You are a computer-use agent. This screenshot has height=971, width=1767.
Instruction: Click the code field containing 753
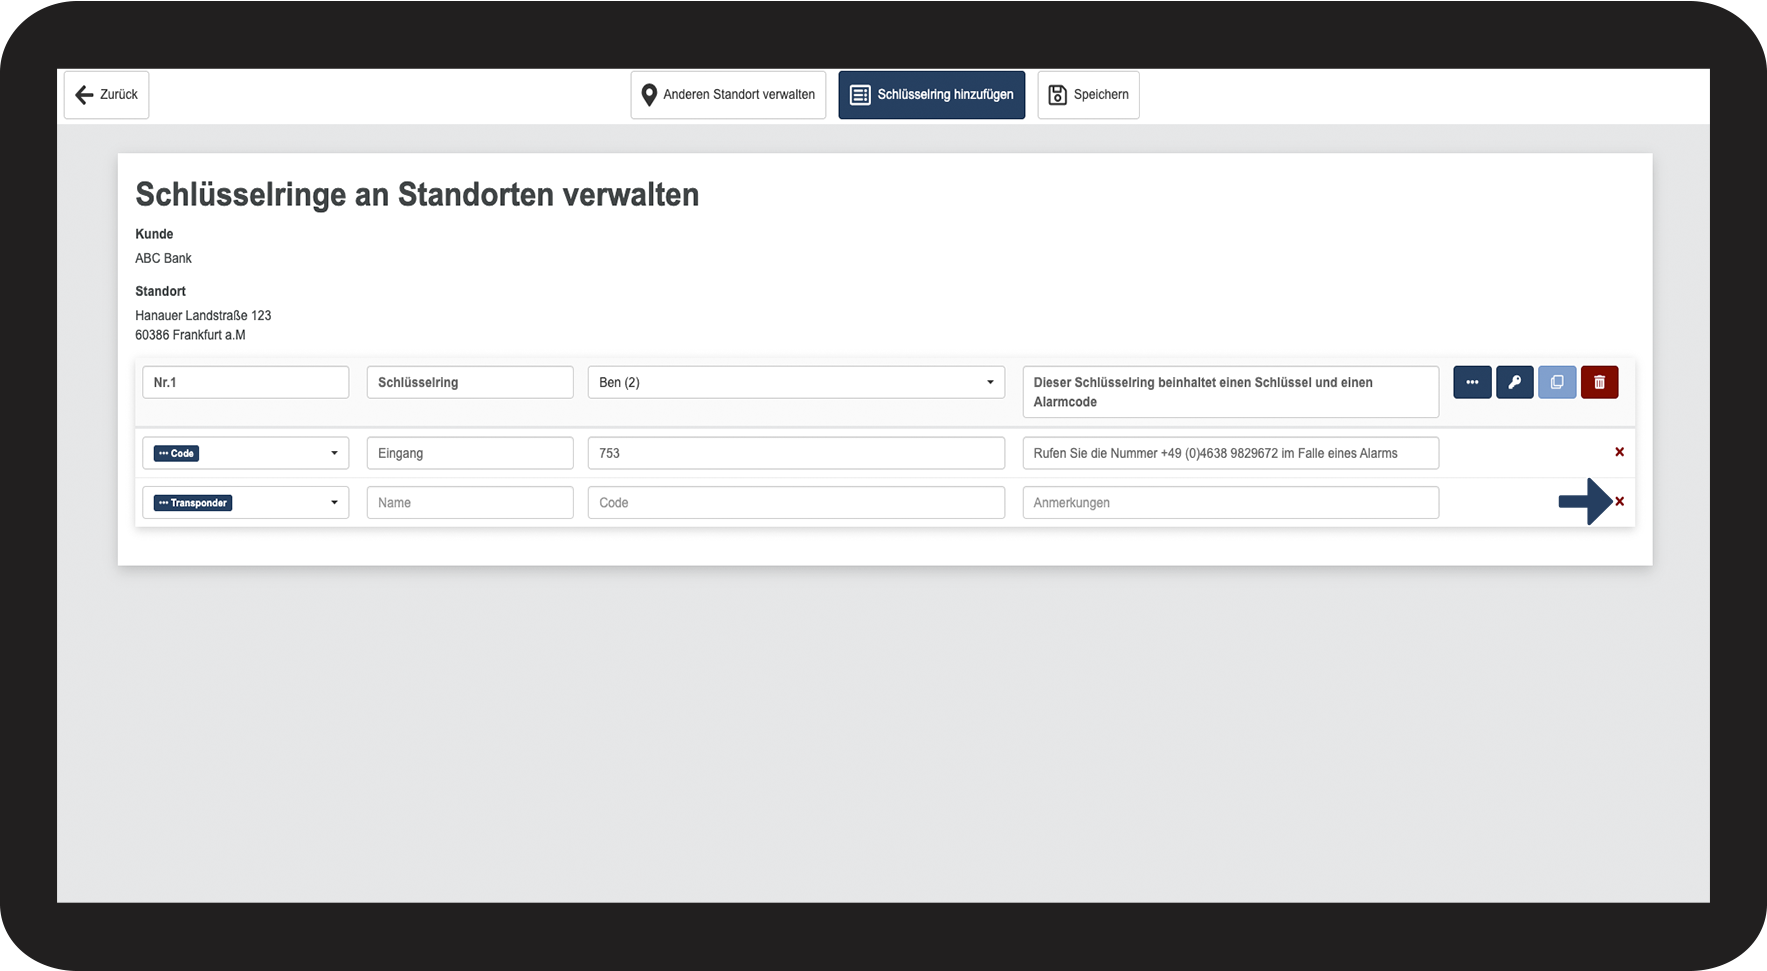pyautogui.click(x=795, y=453)
